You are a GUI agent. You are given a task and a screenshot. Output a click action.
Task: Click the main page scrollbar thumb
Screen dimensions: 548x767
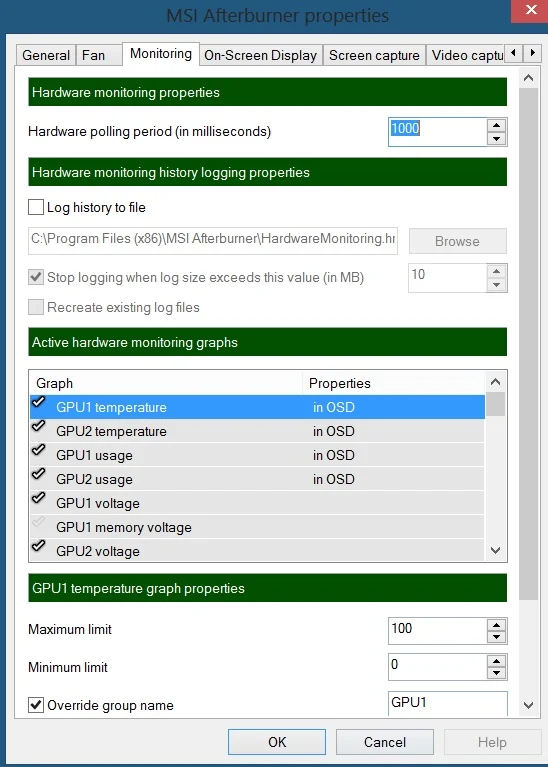click(x=528, y=343)
